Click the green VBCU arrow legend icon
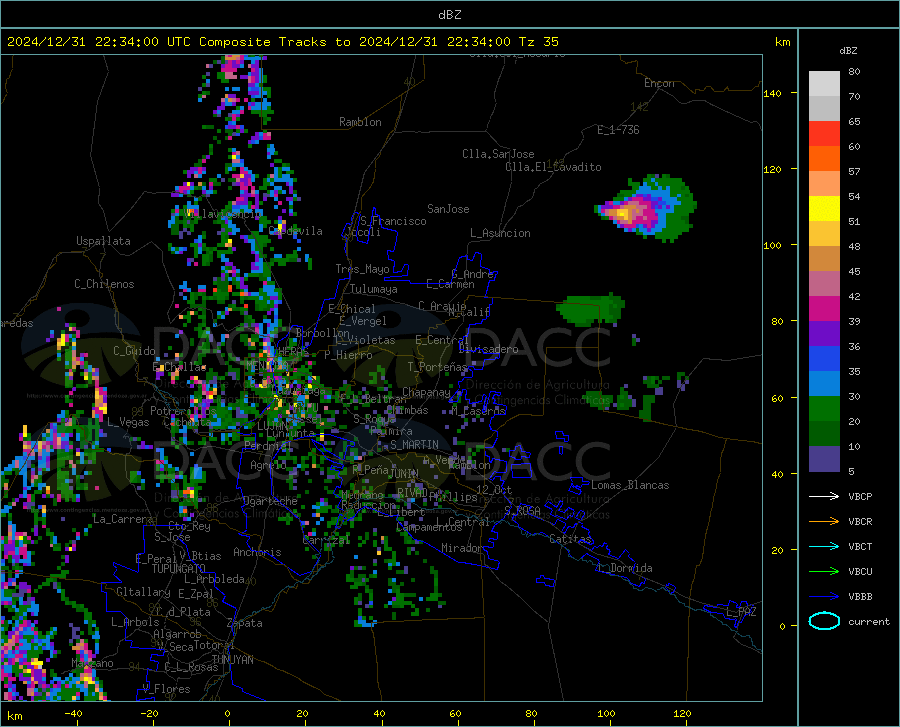Viewport: 900px width, 727px height. click(824, 572)
